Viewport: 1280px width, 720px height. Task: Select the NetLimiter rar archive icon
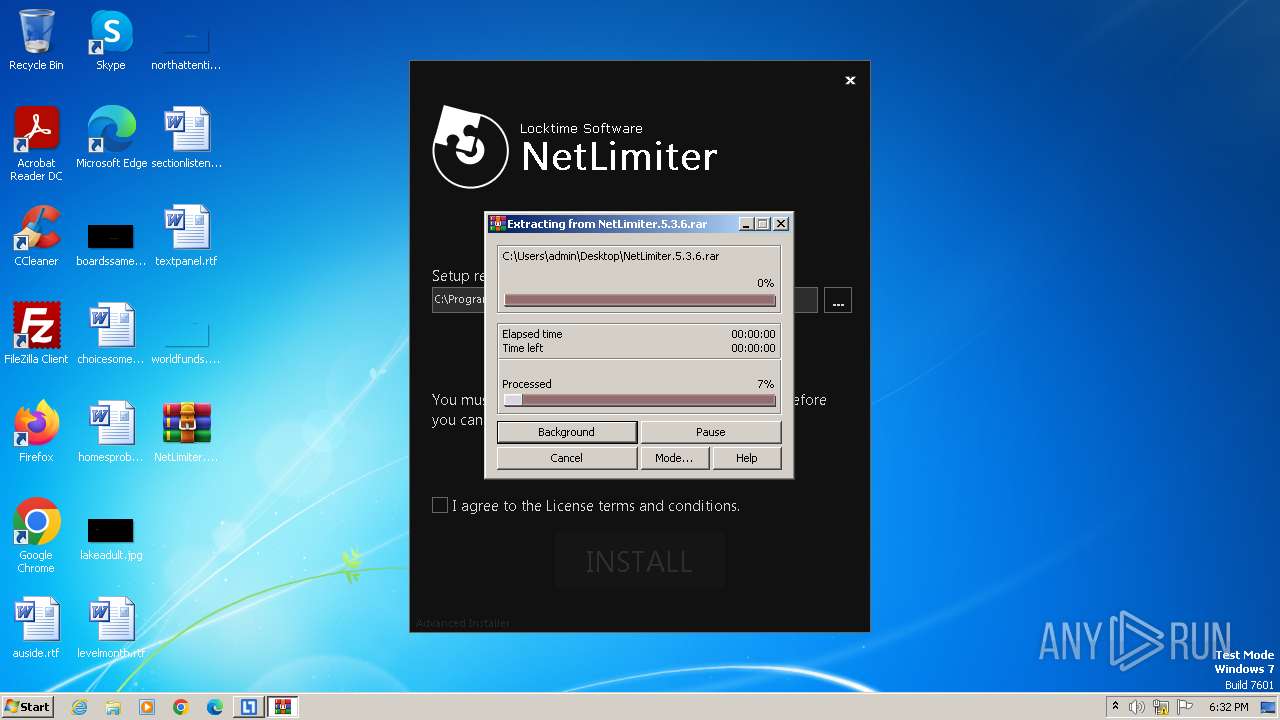click(x=186, y=431)
